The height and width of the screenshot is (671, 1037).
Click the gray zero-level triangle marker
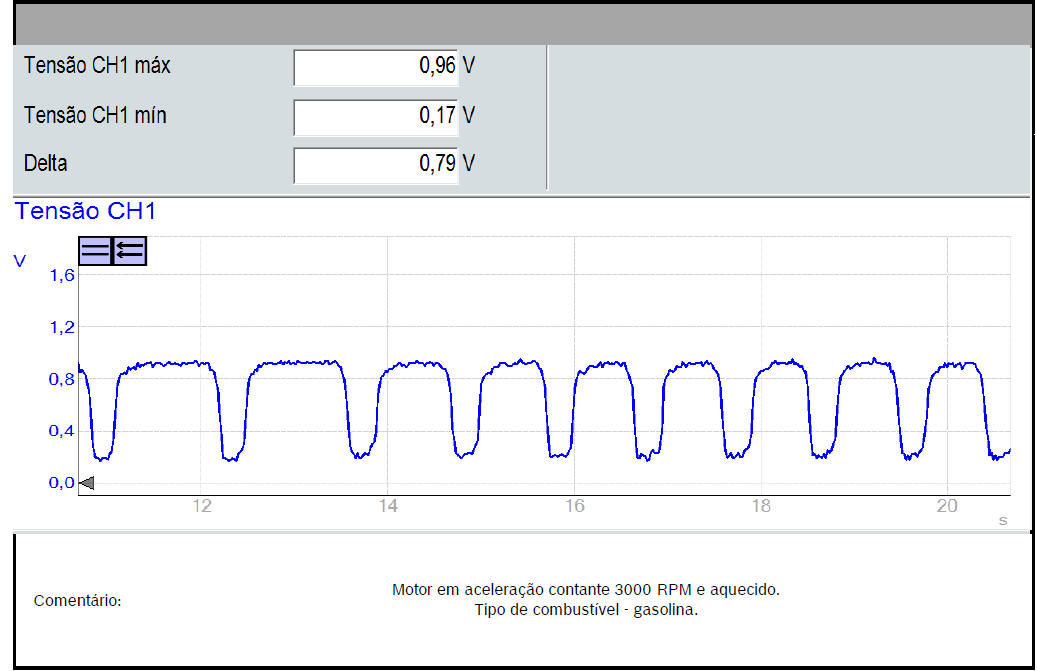tap(87, 484)
